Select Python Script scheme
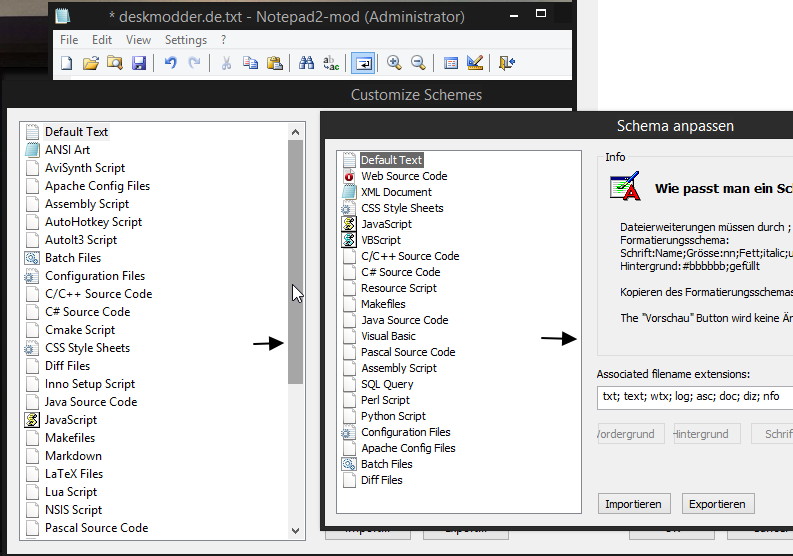The width and height of the screenshot is (793, 556). pyautogui.click(x=393, y=416)
